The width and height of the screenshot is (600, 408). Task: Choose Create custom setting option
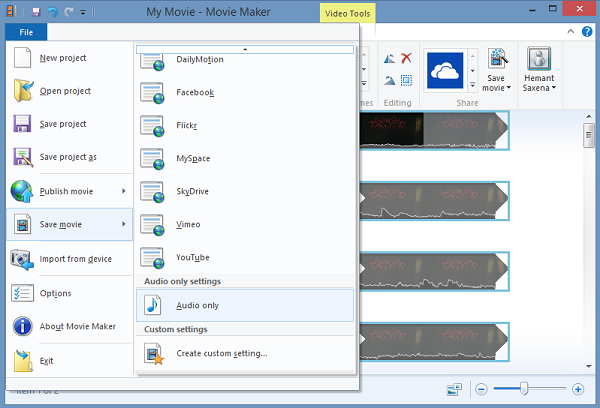(x=221, y=353)
